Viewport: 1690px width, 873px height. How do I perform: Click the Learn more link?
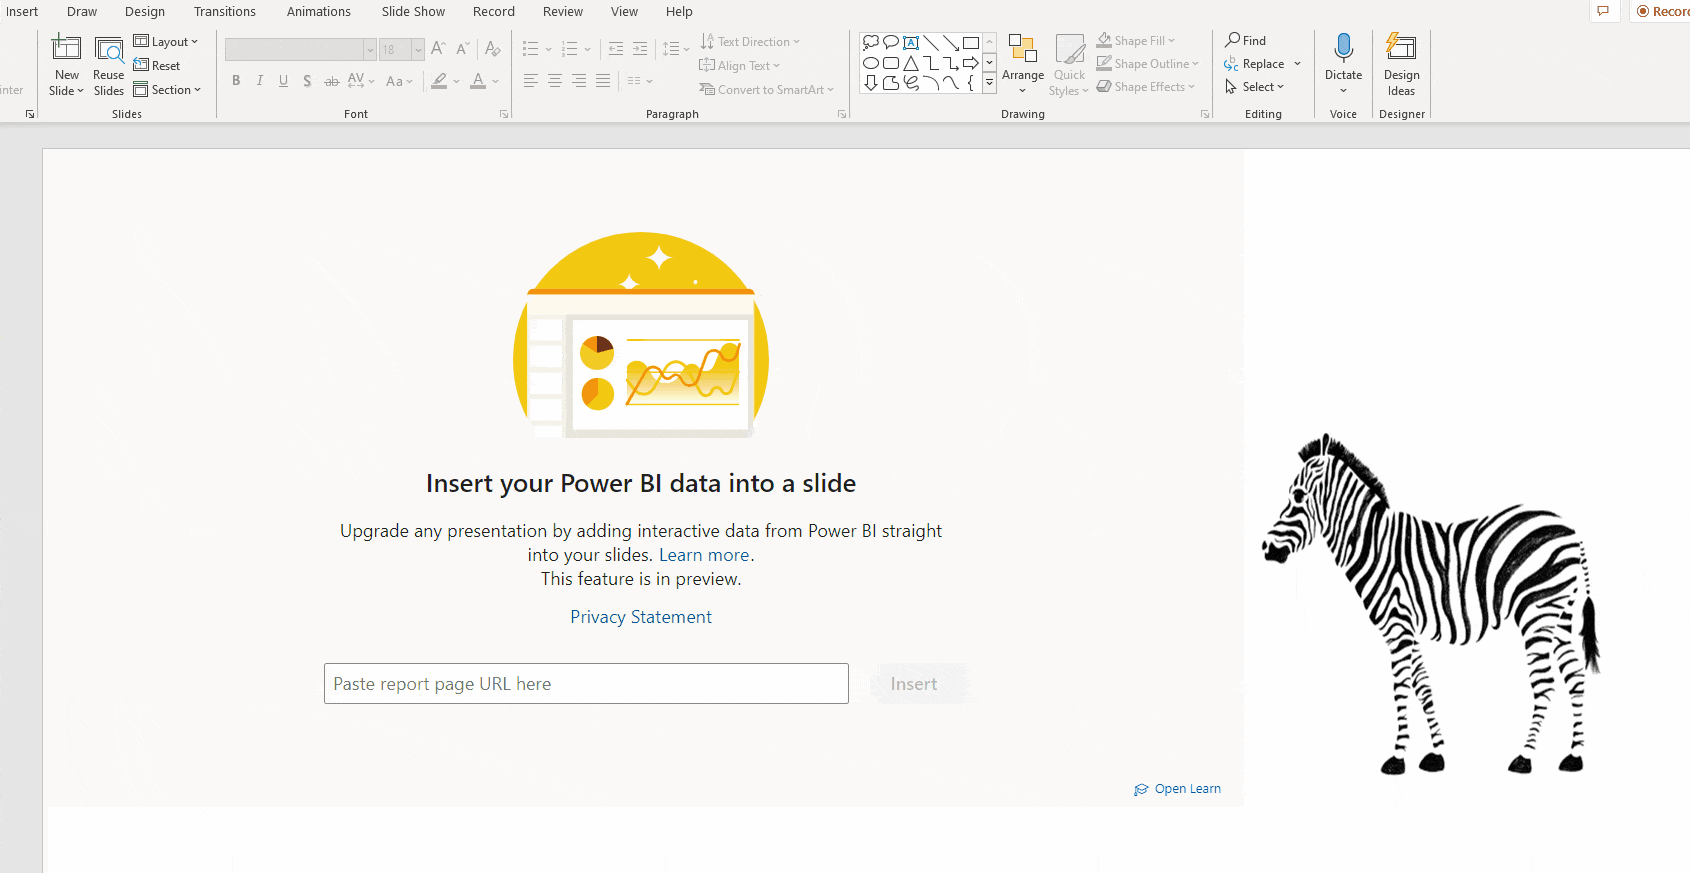pyautogui.click(x=704, y=555)
